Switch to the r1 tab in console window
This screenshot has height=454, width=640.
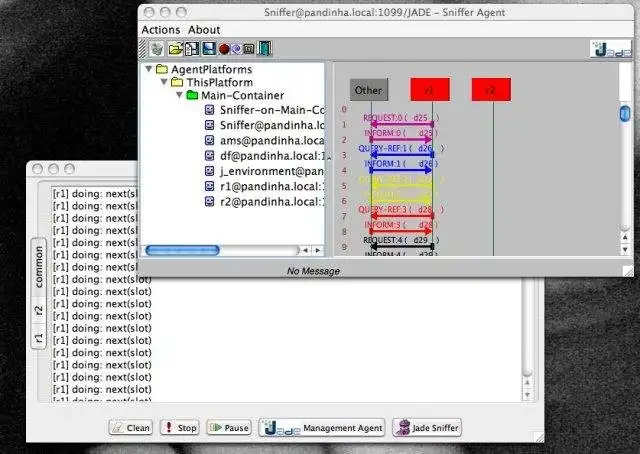[x=39, y=338]
